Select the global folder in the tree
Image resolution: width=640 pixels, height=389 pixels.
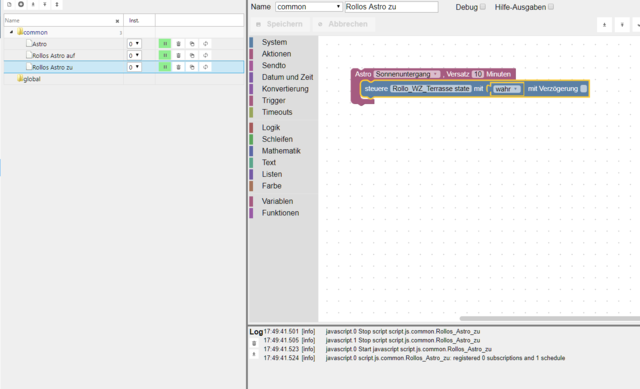click(32, 79)
